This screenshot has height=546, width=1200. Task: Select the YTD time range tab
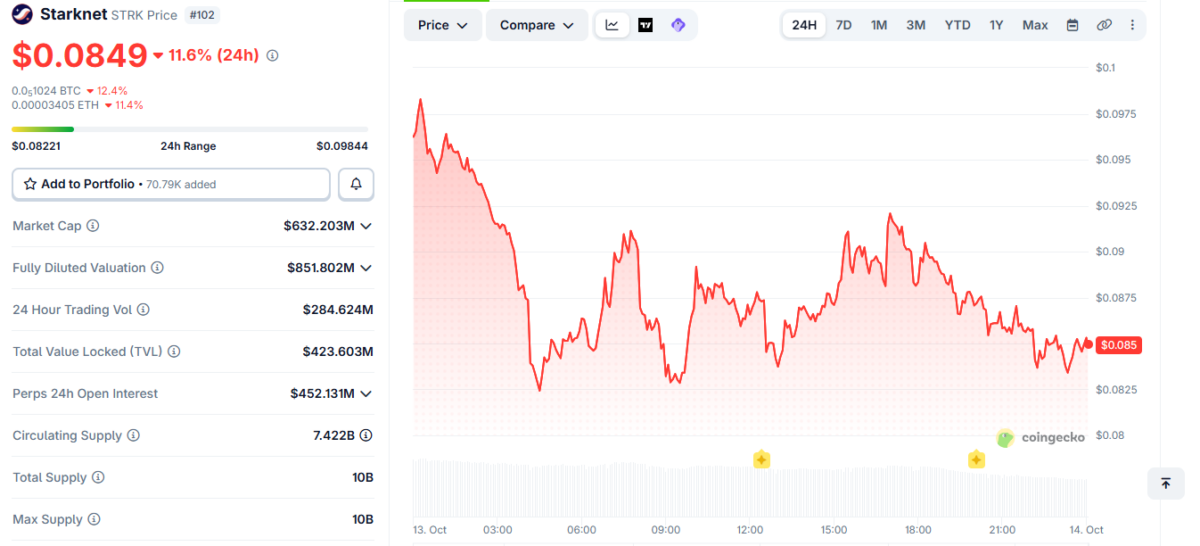click(958, 25)
